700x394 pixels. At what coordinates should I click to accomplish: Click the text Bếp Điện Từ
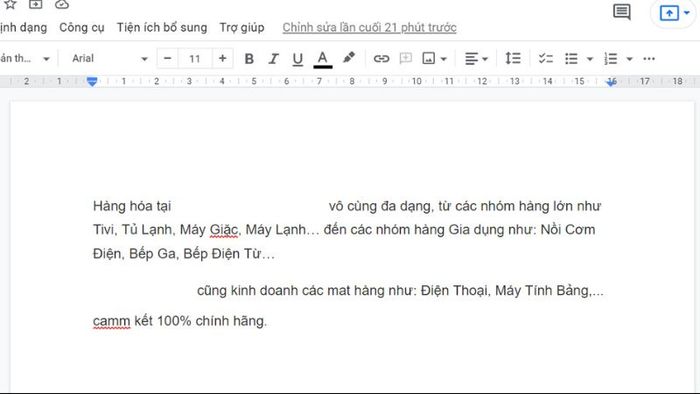click(222, 253)
